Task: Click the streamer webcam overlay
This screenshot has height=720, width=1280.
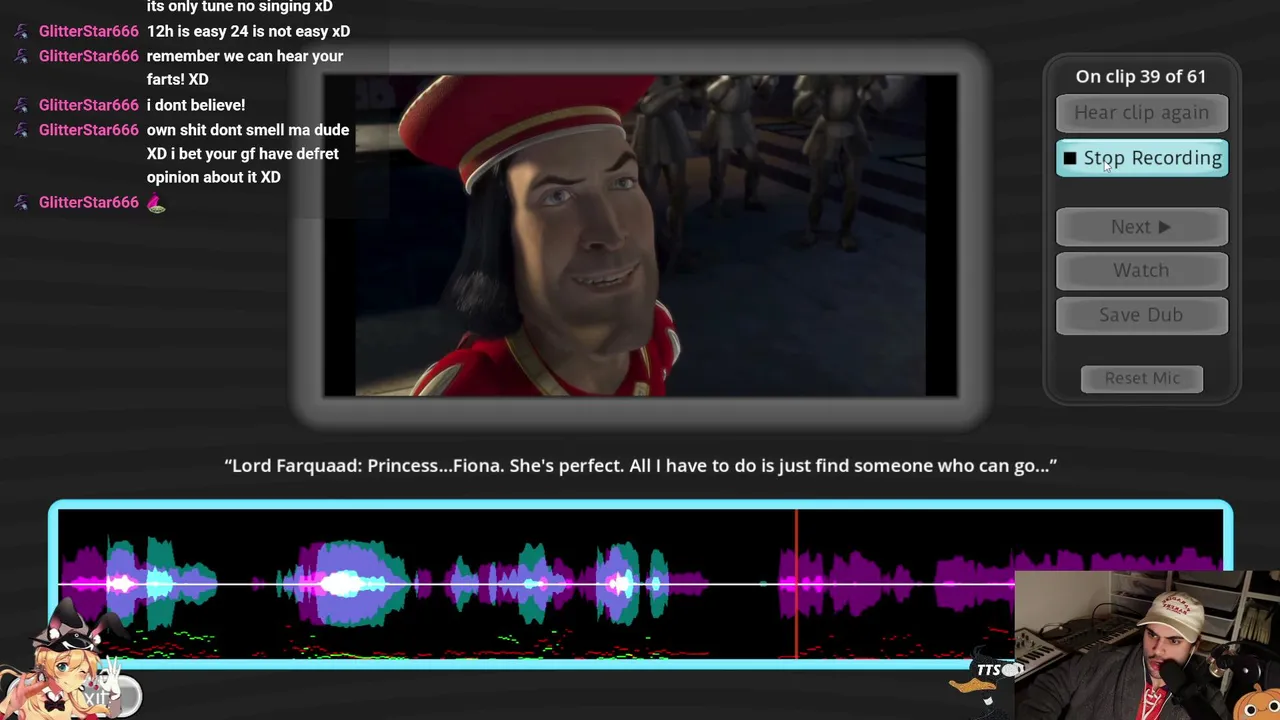Action: (1147, 645)
